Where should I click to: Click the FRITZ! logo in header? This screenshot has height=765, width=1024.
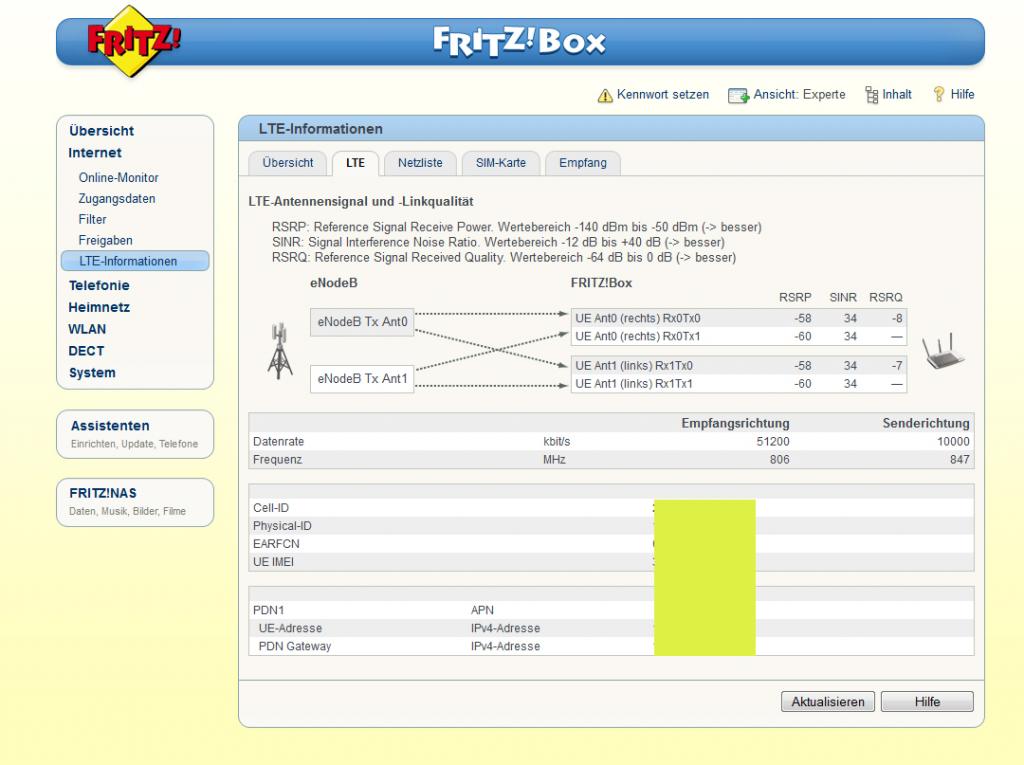[x=122, y=42]
